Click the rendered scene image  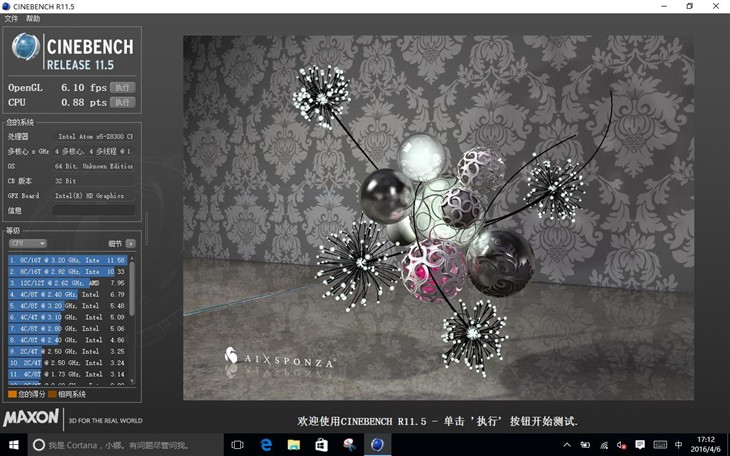point(438,218)
